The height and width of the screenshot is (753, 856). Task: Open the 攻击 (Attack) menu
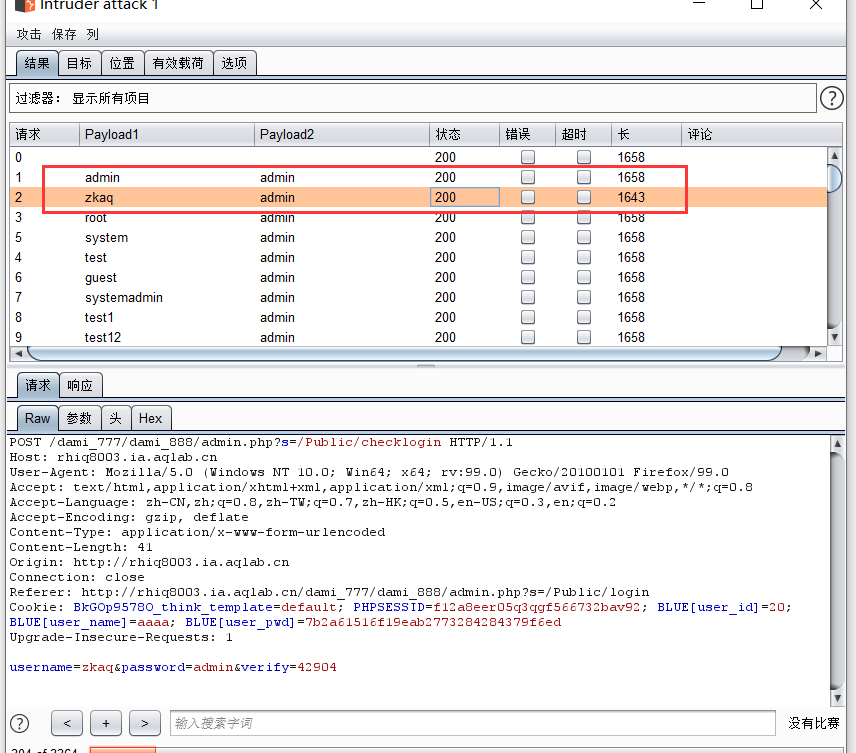point(29,34)
